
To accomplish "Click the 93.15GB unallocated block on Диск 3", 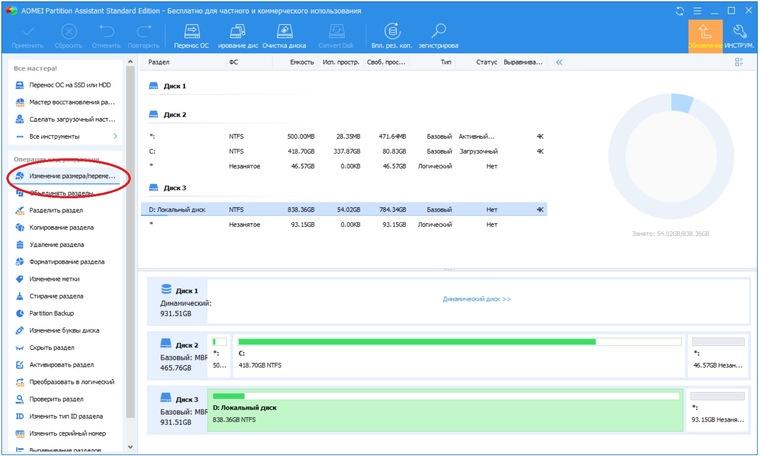I will 717,409.
